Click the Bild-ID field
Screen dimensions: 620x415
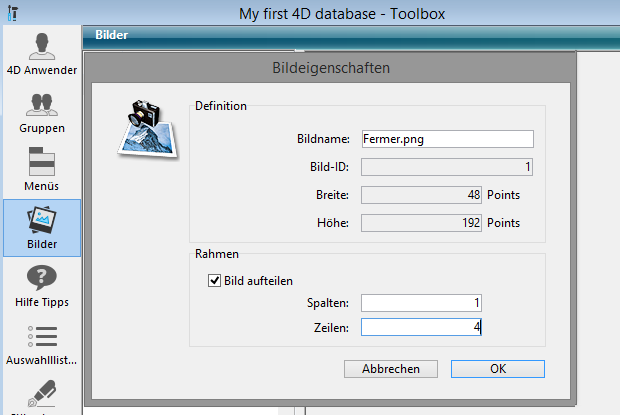point(447,167)
